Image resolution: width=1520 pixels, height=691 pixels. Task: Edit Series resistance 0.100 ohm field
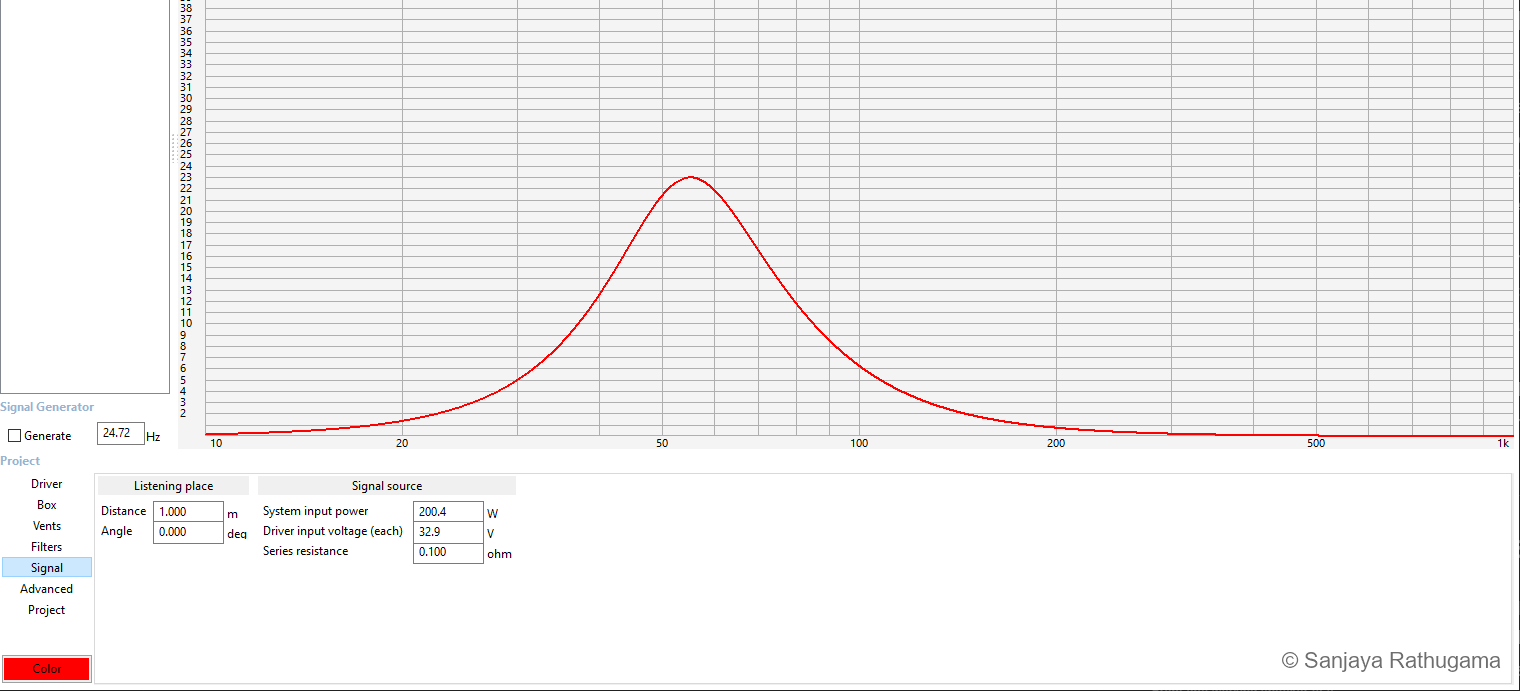click(448, 553)
